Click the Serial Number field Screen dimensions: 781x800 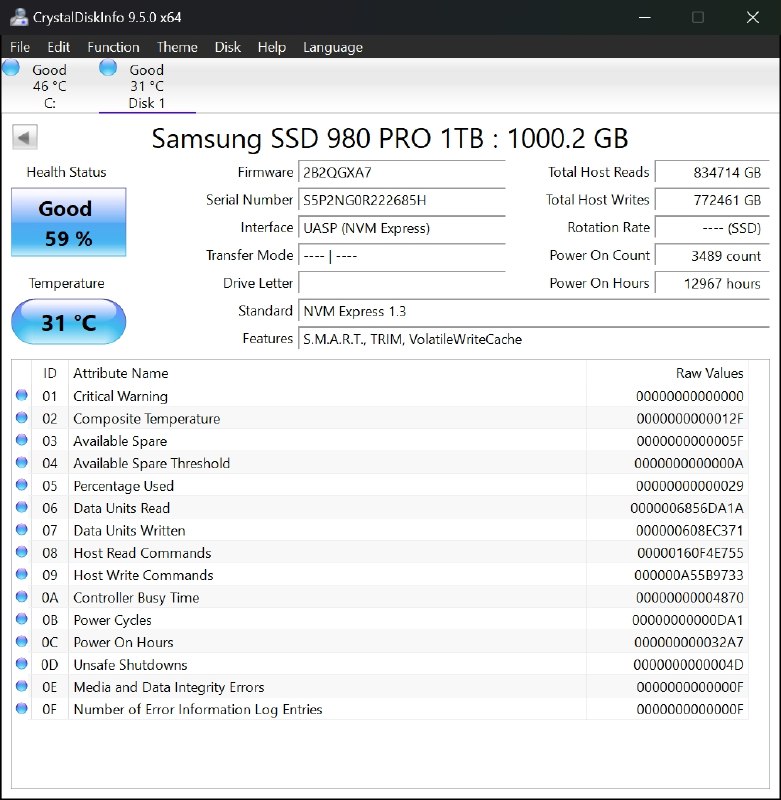click(401, 200)
